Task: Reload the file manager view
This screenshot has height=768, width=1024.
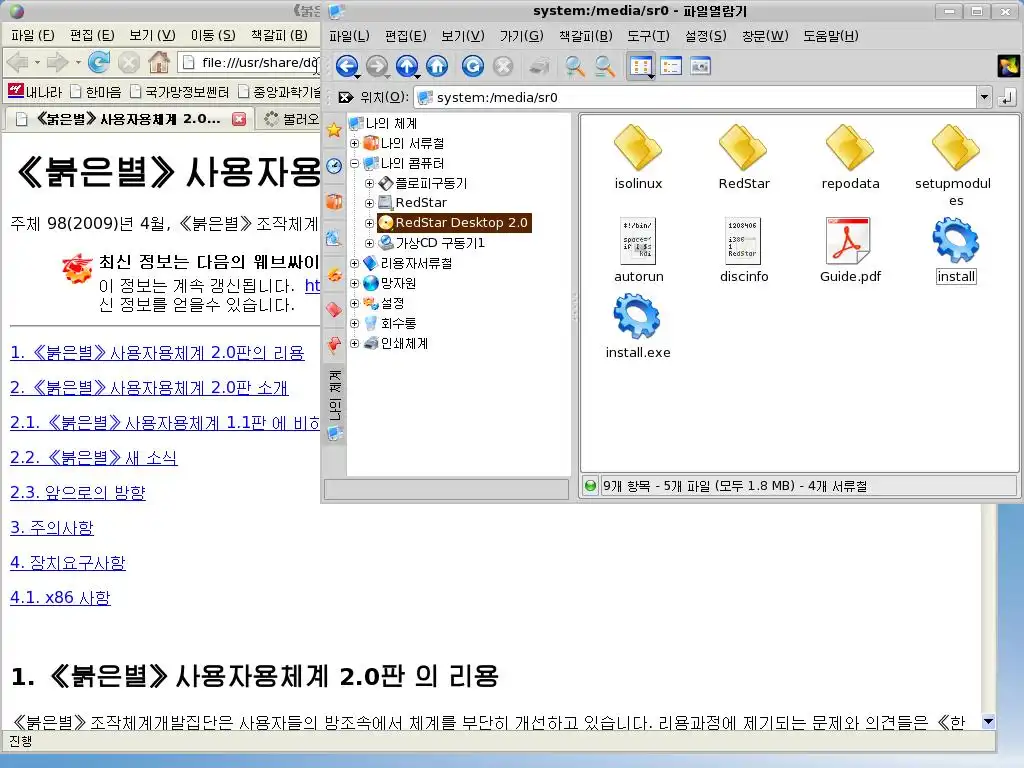Action: [x=473, y=66]
